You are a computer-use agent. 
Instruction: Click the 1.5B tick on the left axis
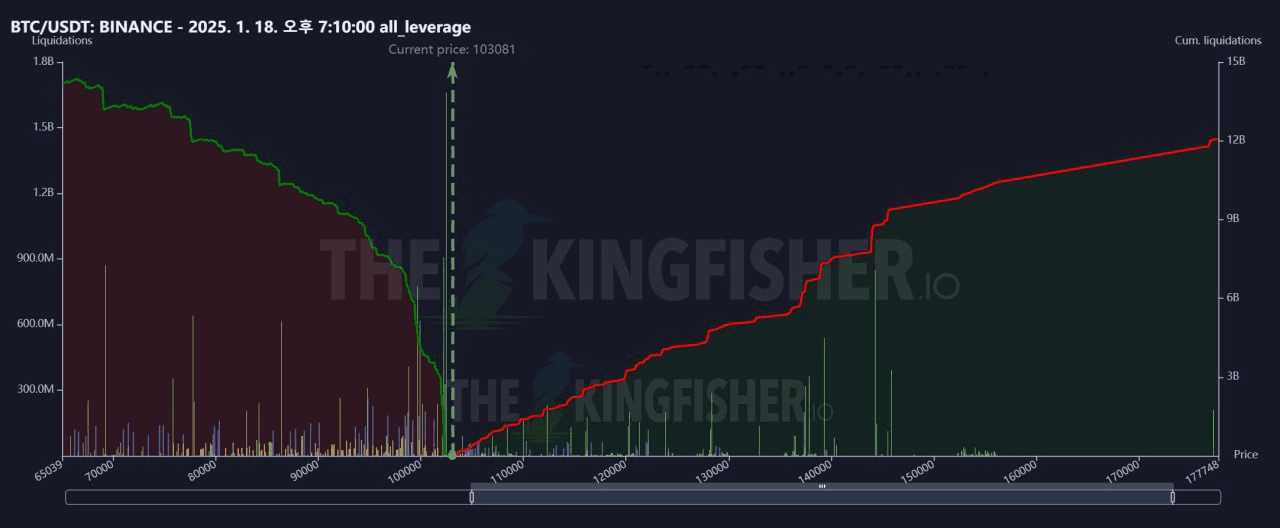tap(43, 127)
